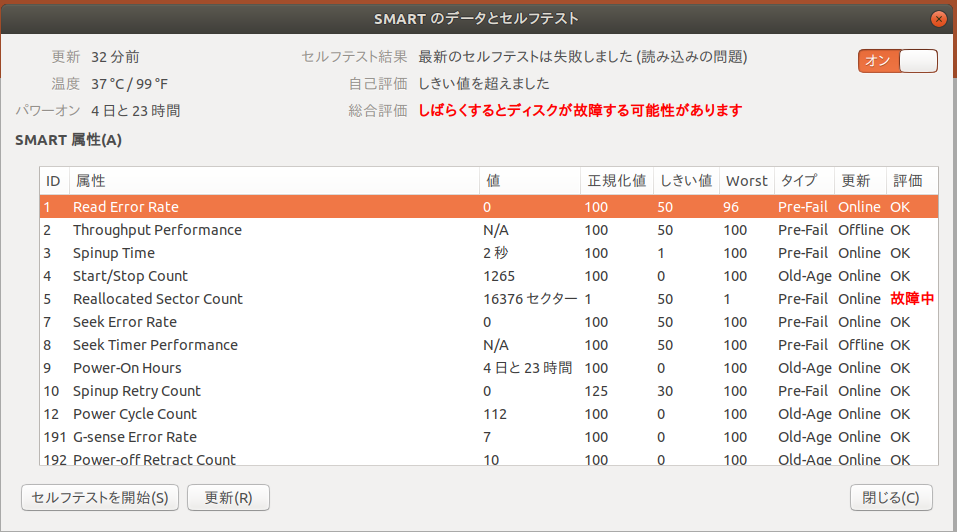957x532 pixels.
Task: Click the 正規化値 column header
Action: point(617,181)
